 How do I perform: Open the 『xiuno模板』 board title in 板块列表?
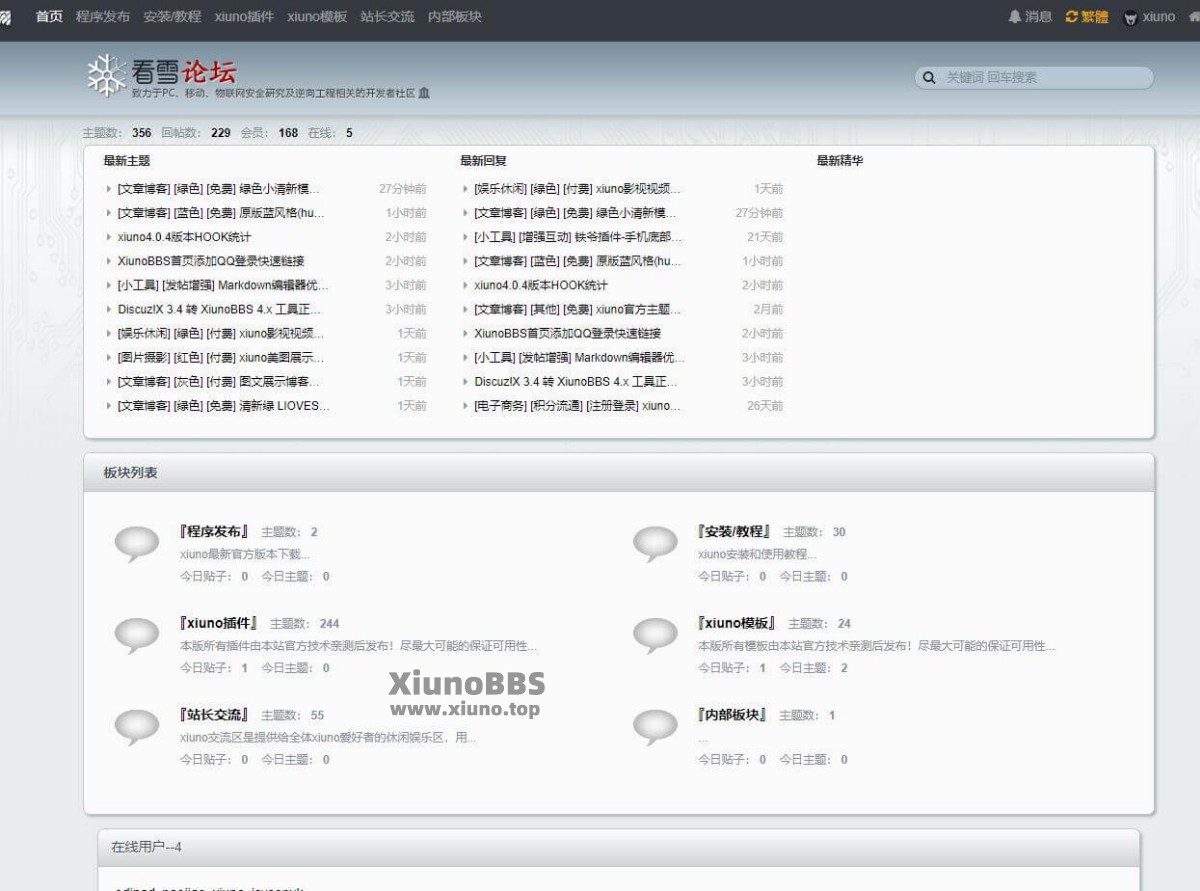pyautogui.click(x=737, y=623)
